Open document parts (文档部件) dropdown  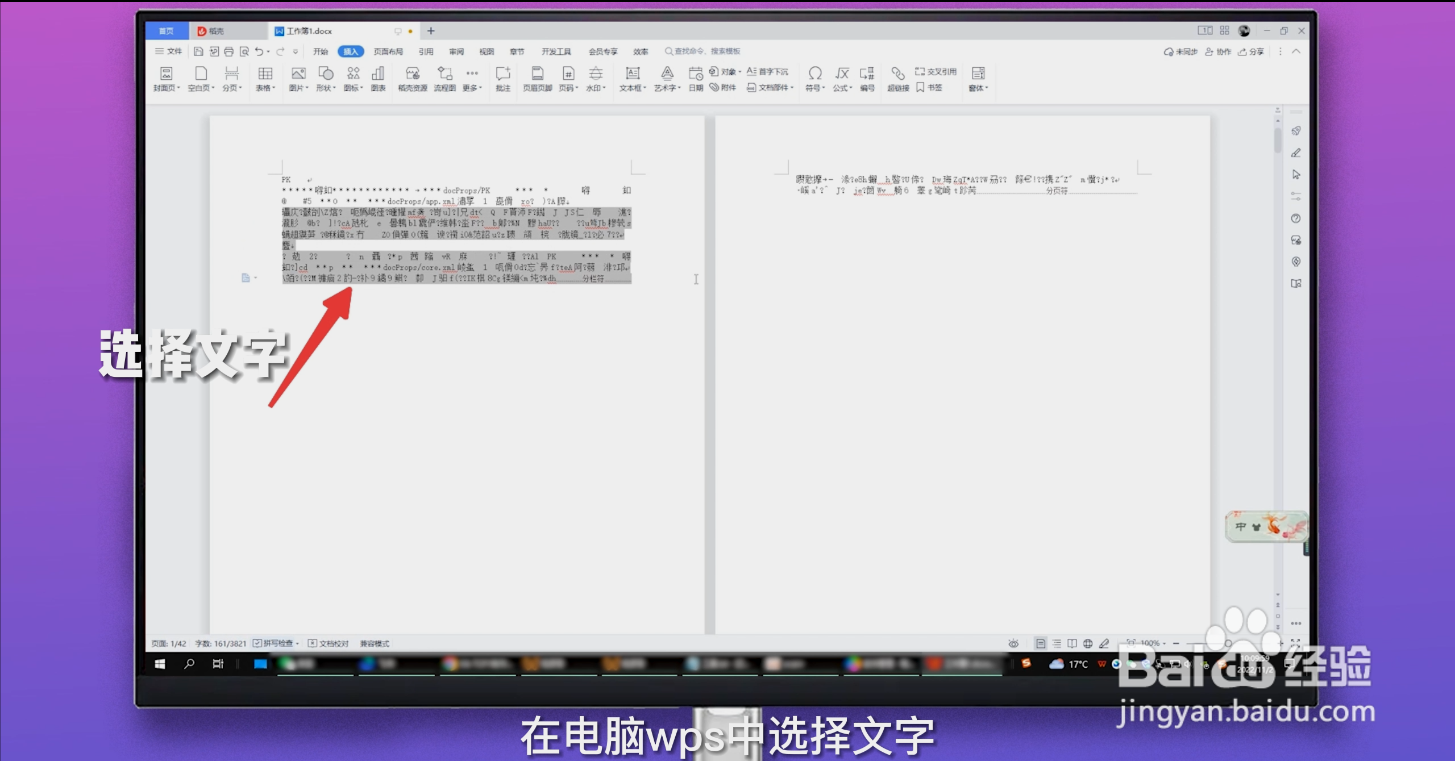[x=770, y=88]
